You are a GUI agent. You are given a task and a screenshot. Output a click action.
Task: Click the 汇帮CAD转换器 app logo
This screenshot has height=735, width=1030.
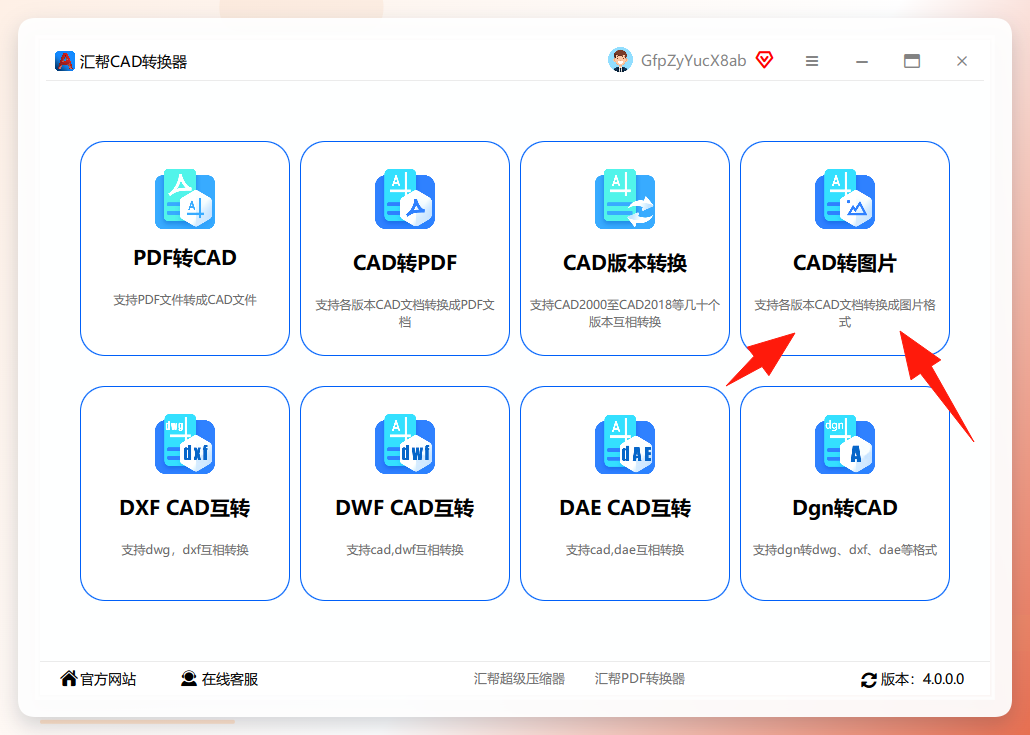tap(64, 61)
